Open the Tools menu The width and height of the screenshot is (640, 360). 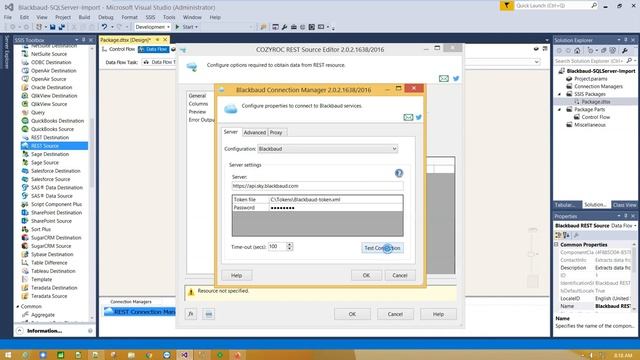tap(169, 17)
